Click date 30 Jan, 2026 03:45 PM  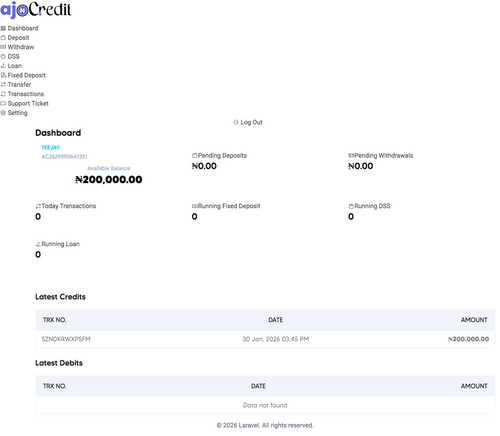(276, 339)
